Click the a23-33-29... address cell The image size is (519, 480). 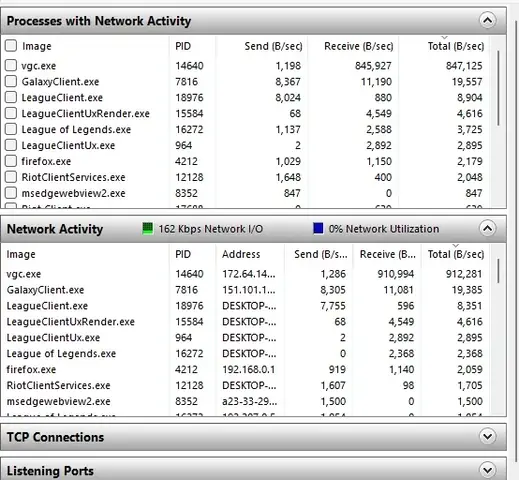(x=249, y=402)
